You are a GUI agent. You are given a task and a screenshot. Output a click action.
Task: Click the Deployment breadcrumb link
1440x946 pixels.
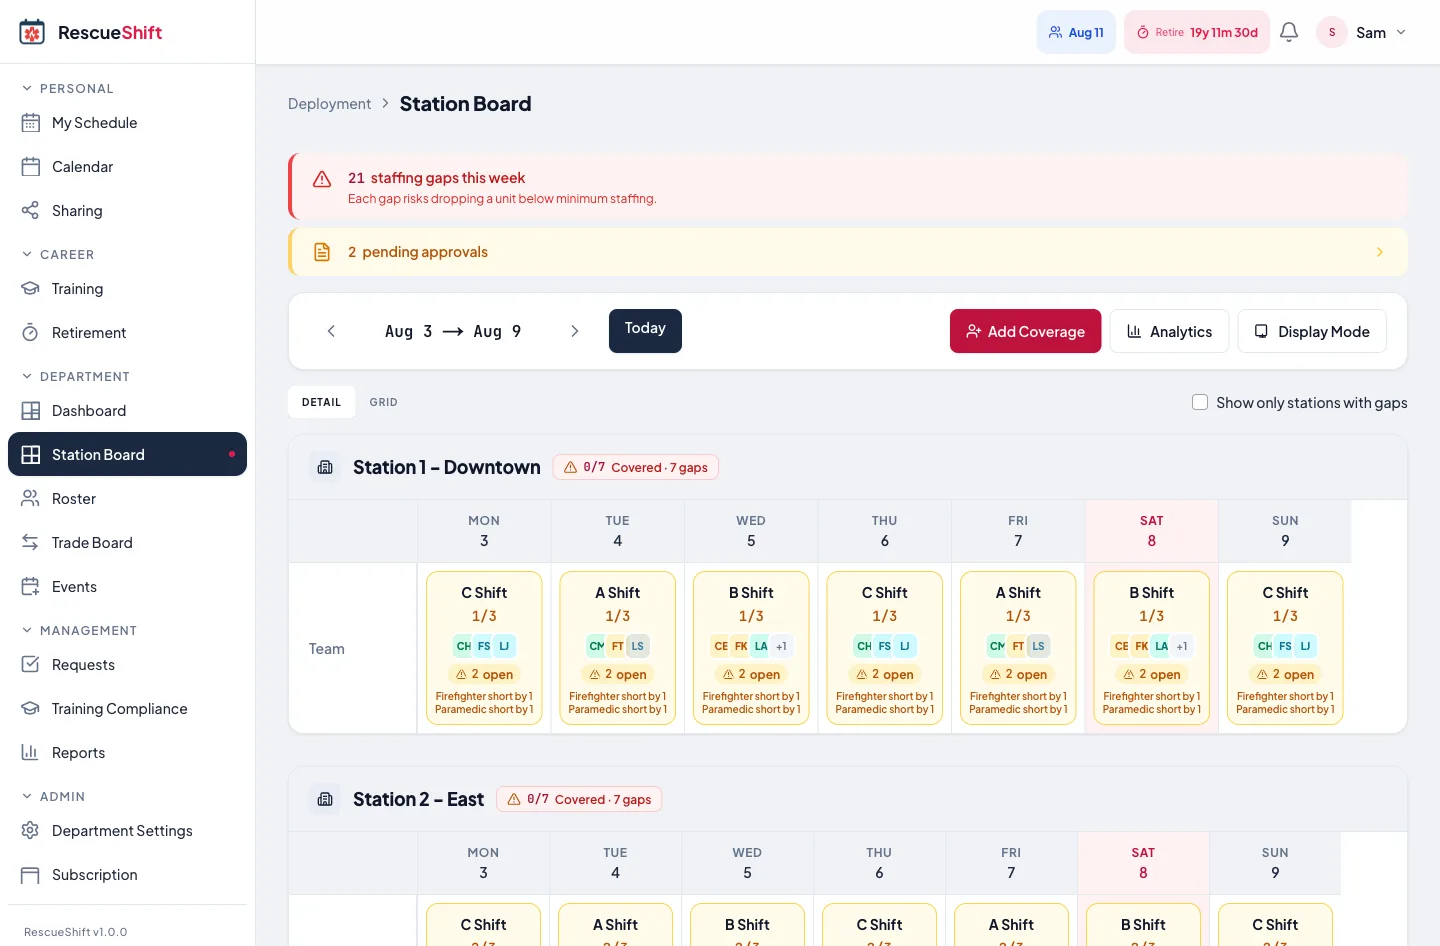[329, 104]
